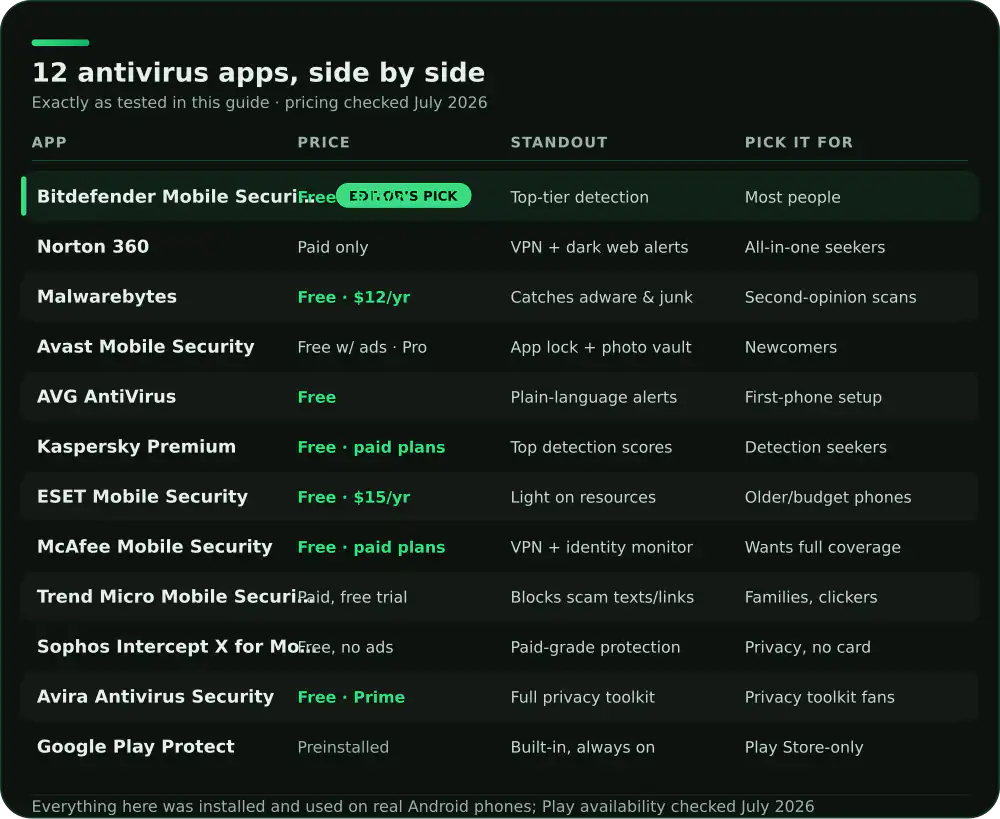The width and height of the screenshot is (1000, 819).
Task: Click Kaspersky's 'Free · paid plans' price
Action: pyautogui.click(x=372, y=447)
